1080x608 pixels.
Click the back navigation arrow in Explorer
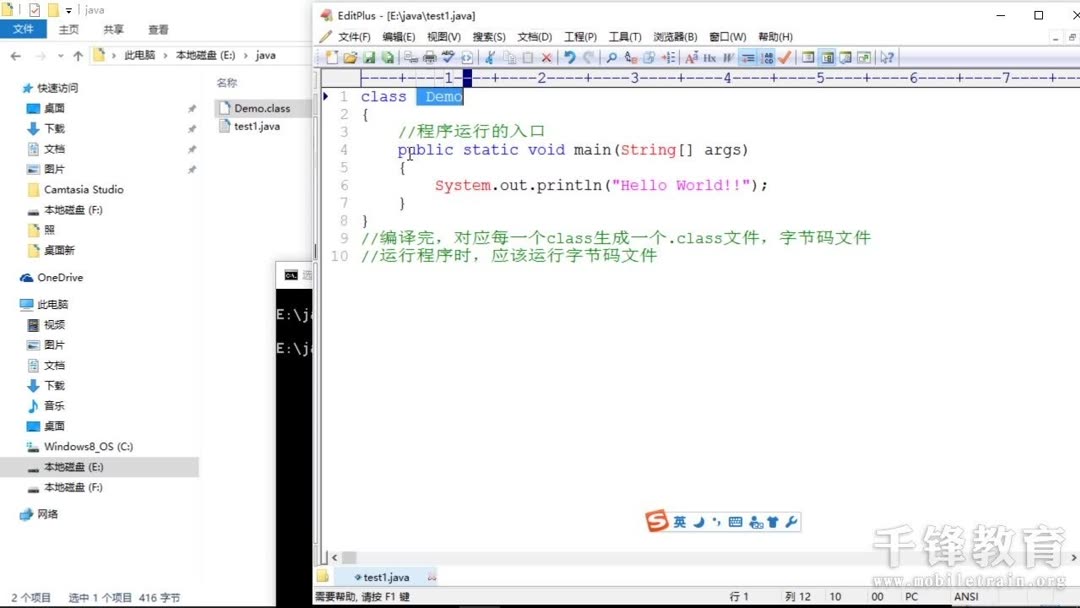[14, 57]
